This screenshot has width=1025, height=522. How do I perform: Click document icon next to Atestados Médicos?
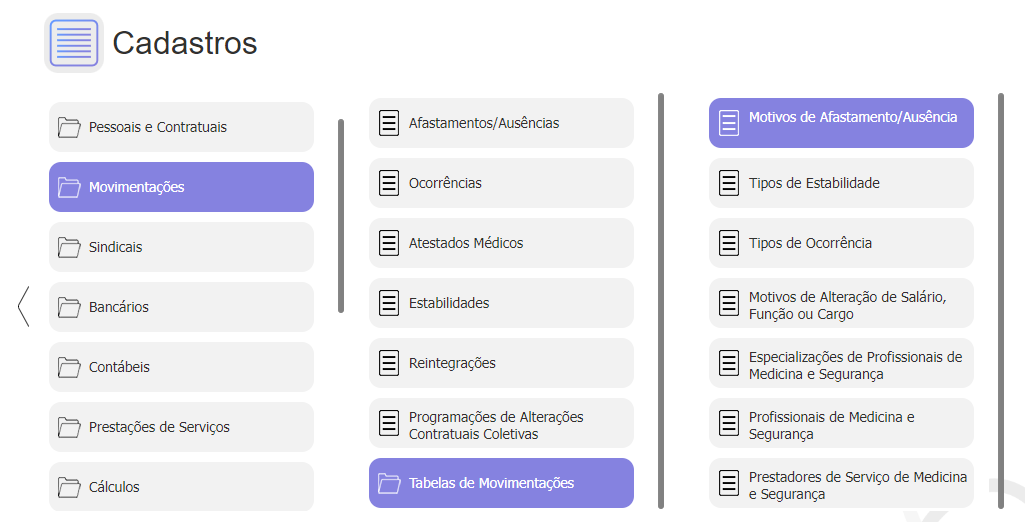coord(389,243)
